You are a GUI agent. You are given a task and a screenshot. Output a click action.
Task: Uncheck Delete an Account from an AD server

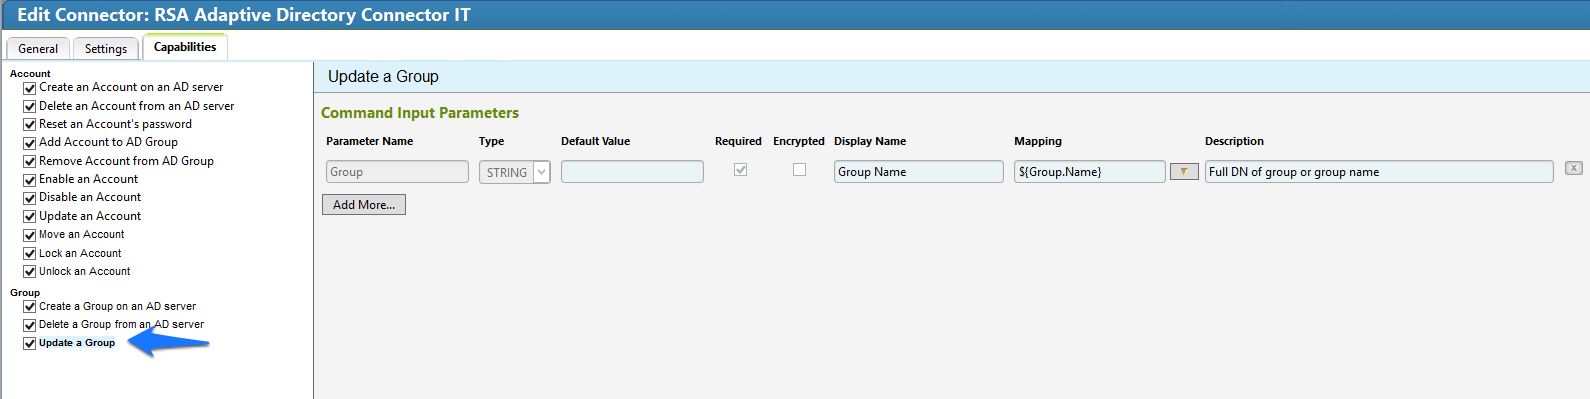30,106
